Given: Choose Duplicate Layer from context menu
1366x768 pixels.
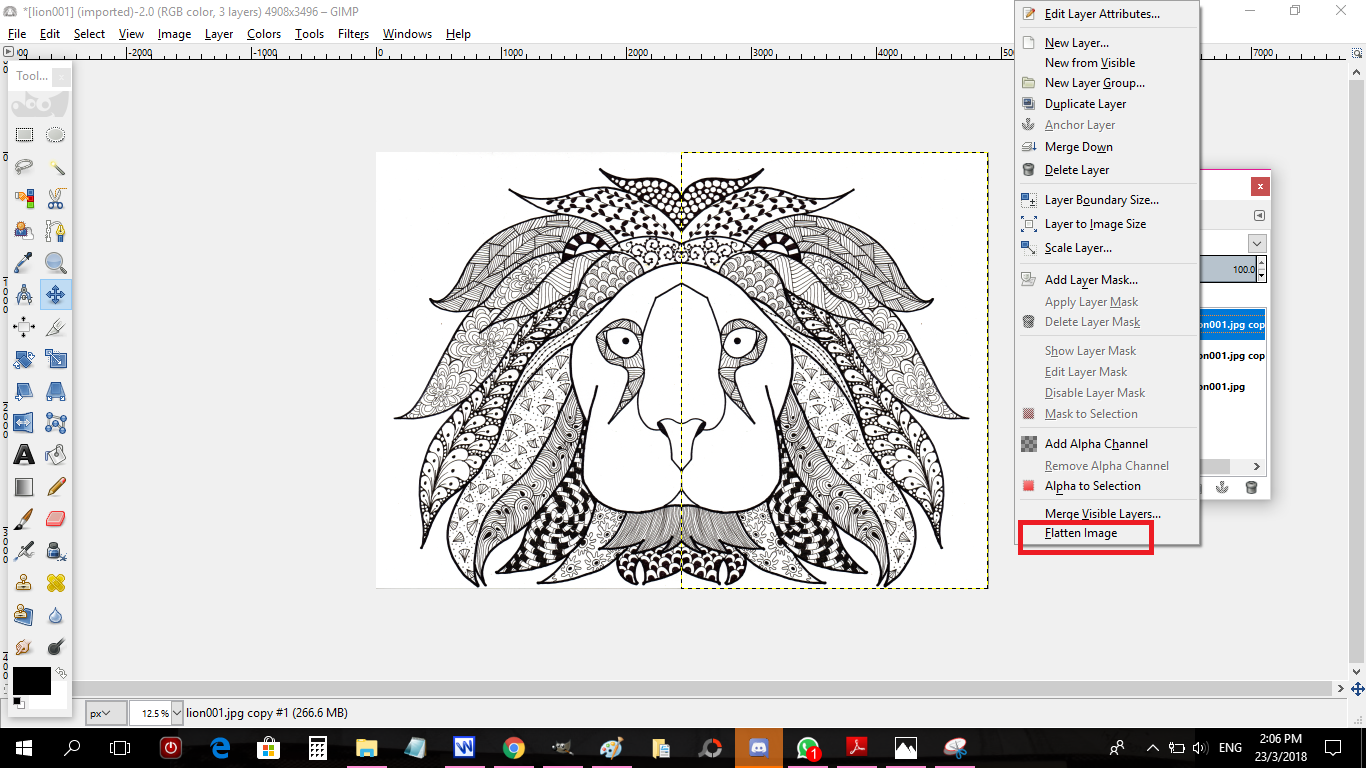Looking at the screenshot, I should [x=1085, y=104].
